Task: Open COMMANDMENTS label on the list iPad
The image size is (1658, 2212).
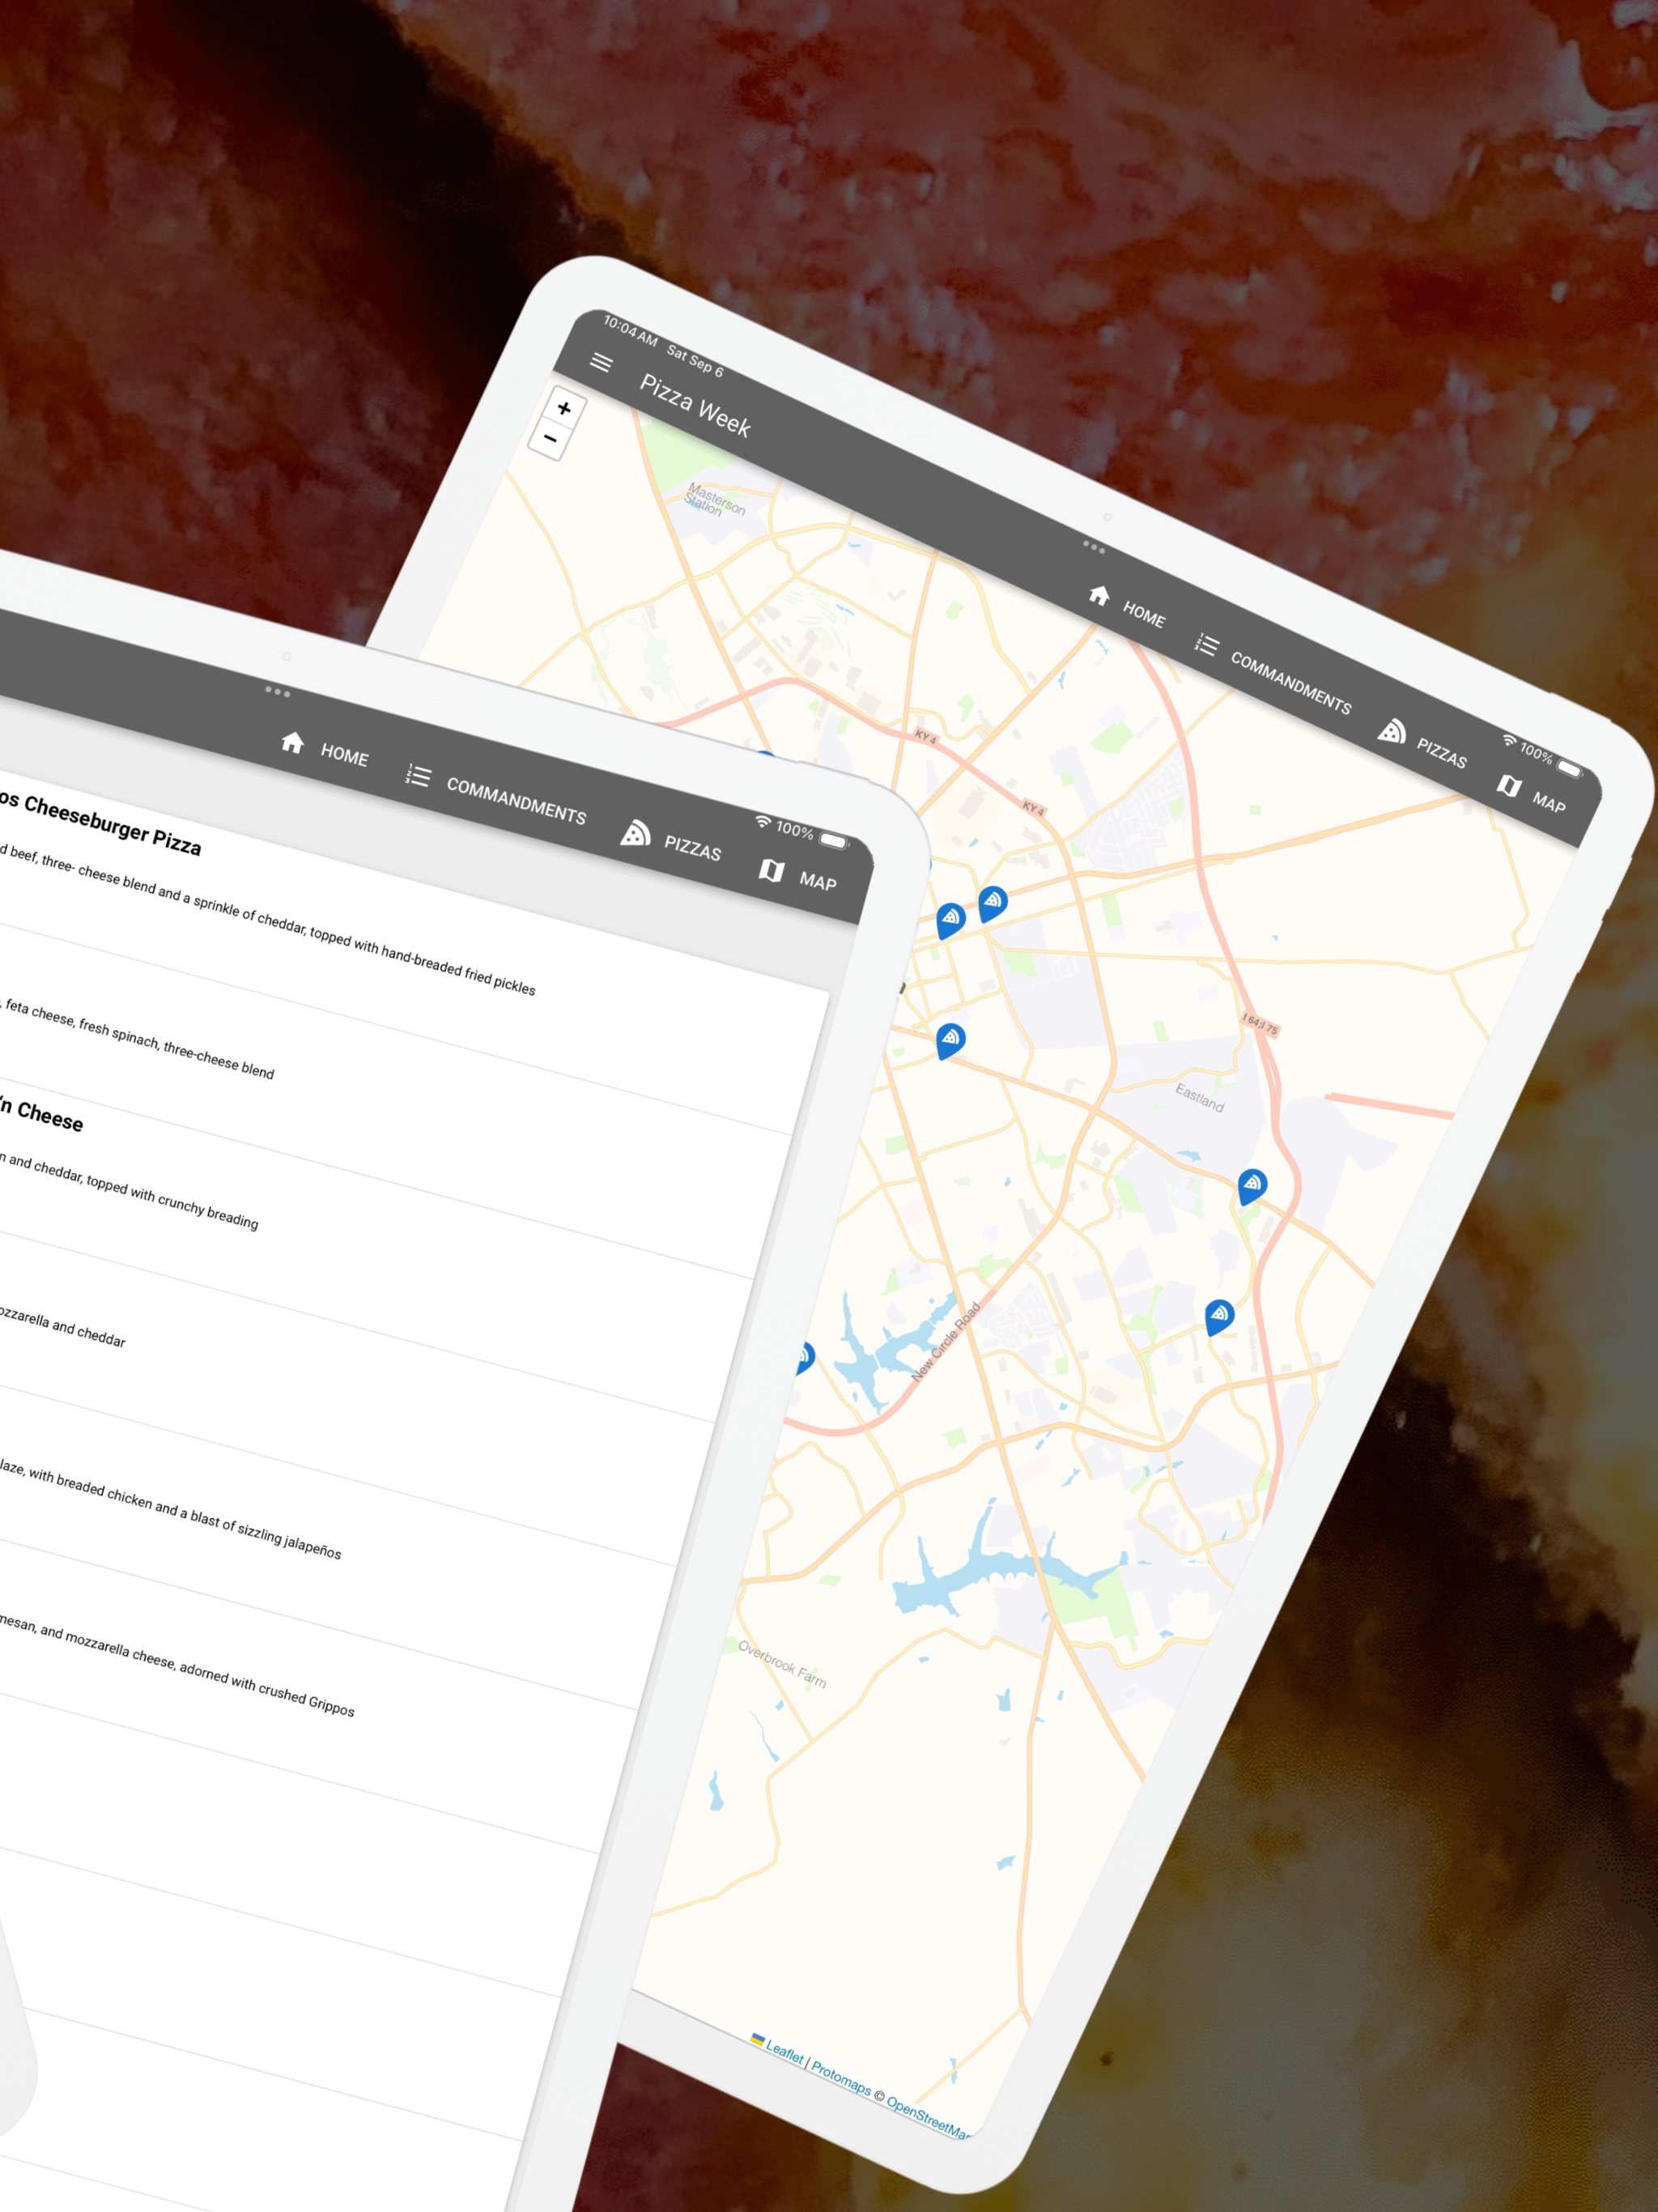Action: click(516, 801)
